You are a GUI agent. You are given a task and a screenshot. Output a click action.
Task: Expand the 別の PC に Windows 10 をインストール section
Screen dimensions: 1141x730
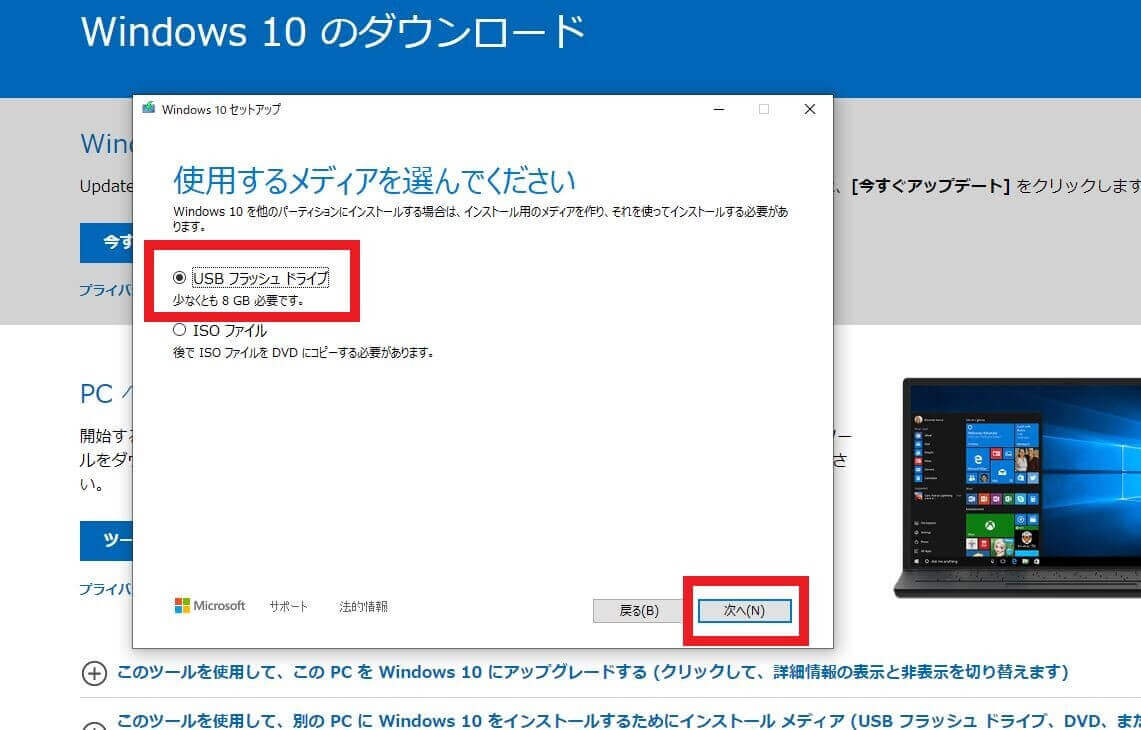click(629, 721)
